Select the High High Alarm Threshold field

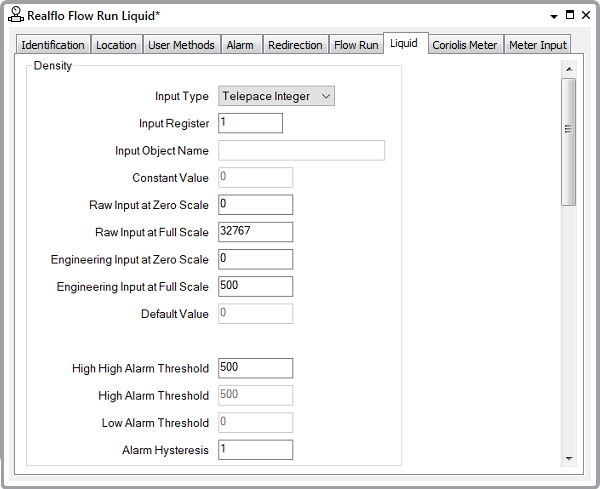point(255,368)
